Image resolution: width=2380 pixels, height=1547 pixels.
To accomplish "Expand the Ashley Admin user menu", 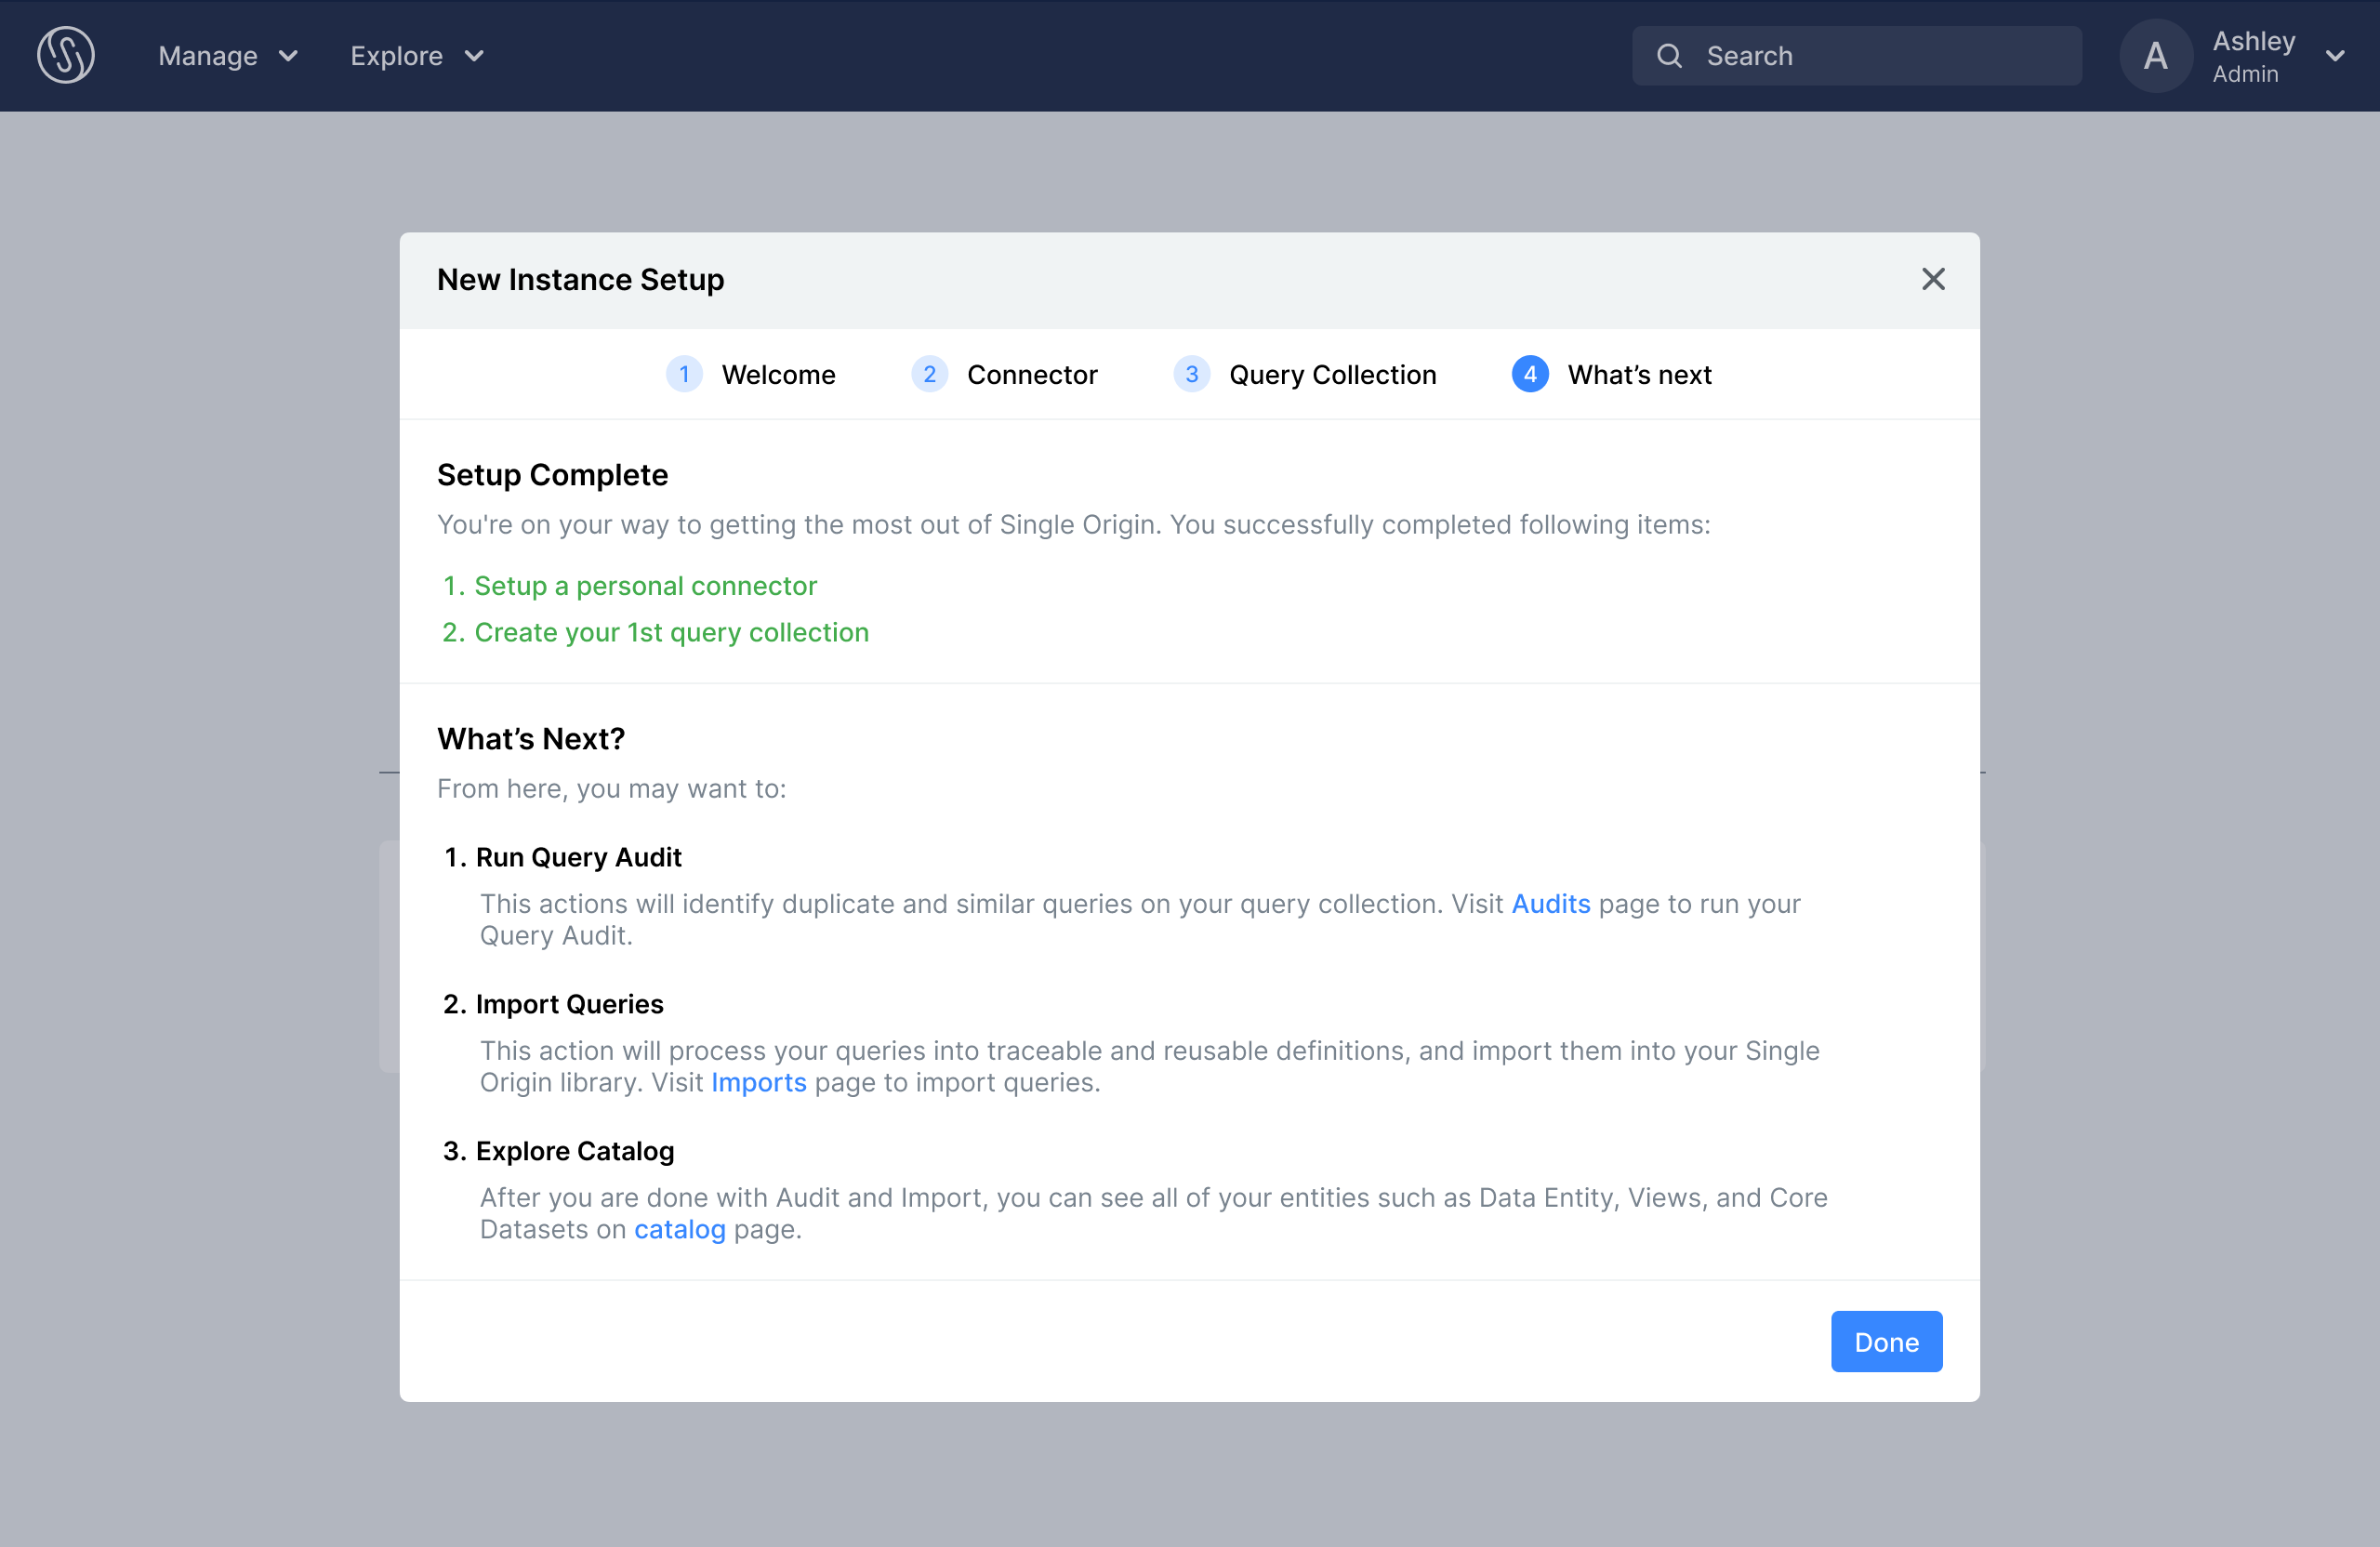I will click(2336, 56).
